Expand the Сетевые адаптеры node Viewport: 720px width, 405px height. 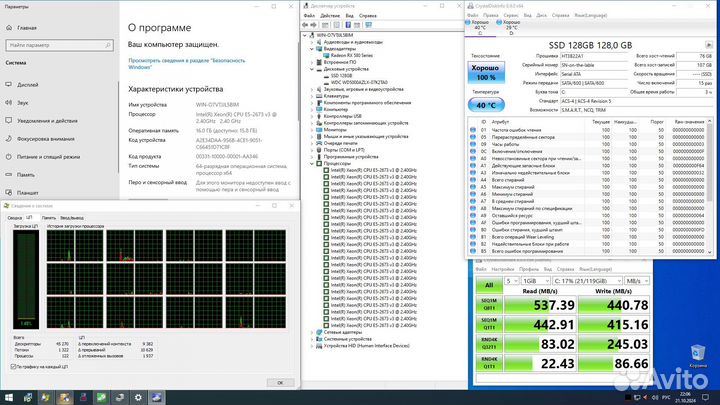(x=312, y=332)
